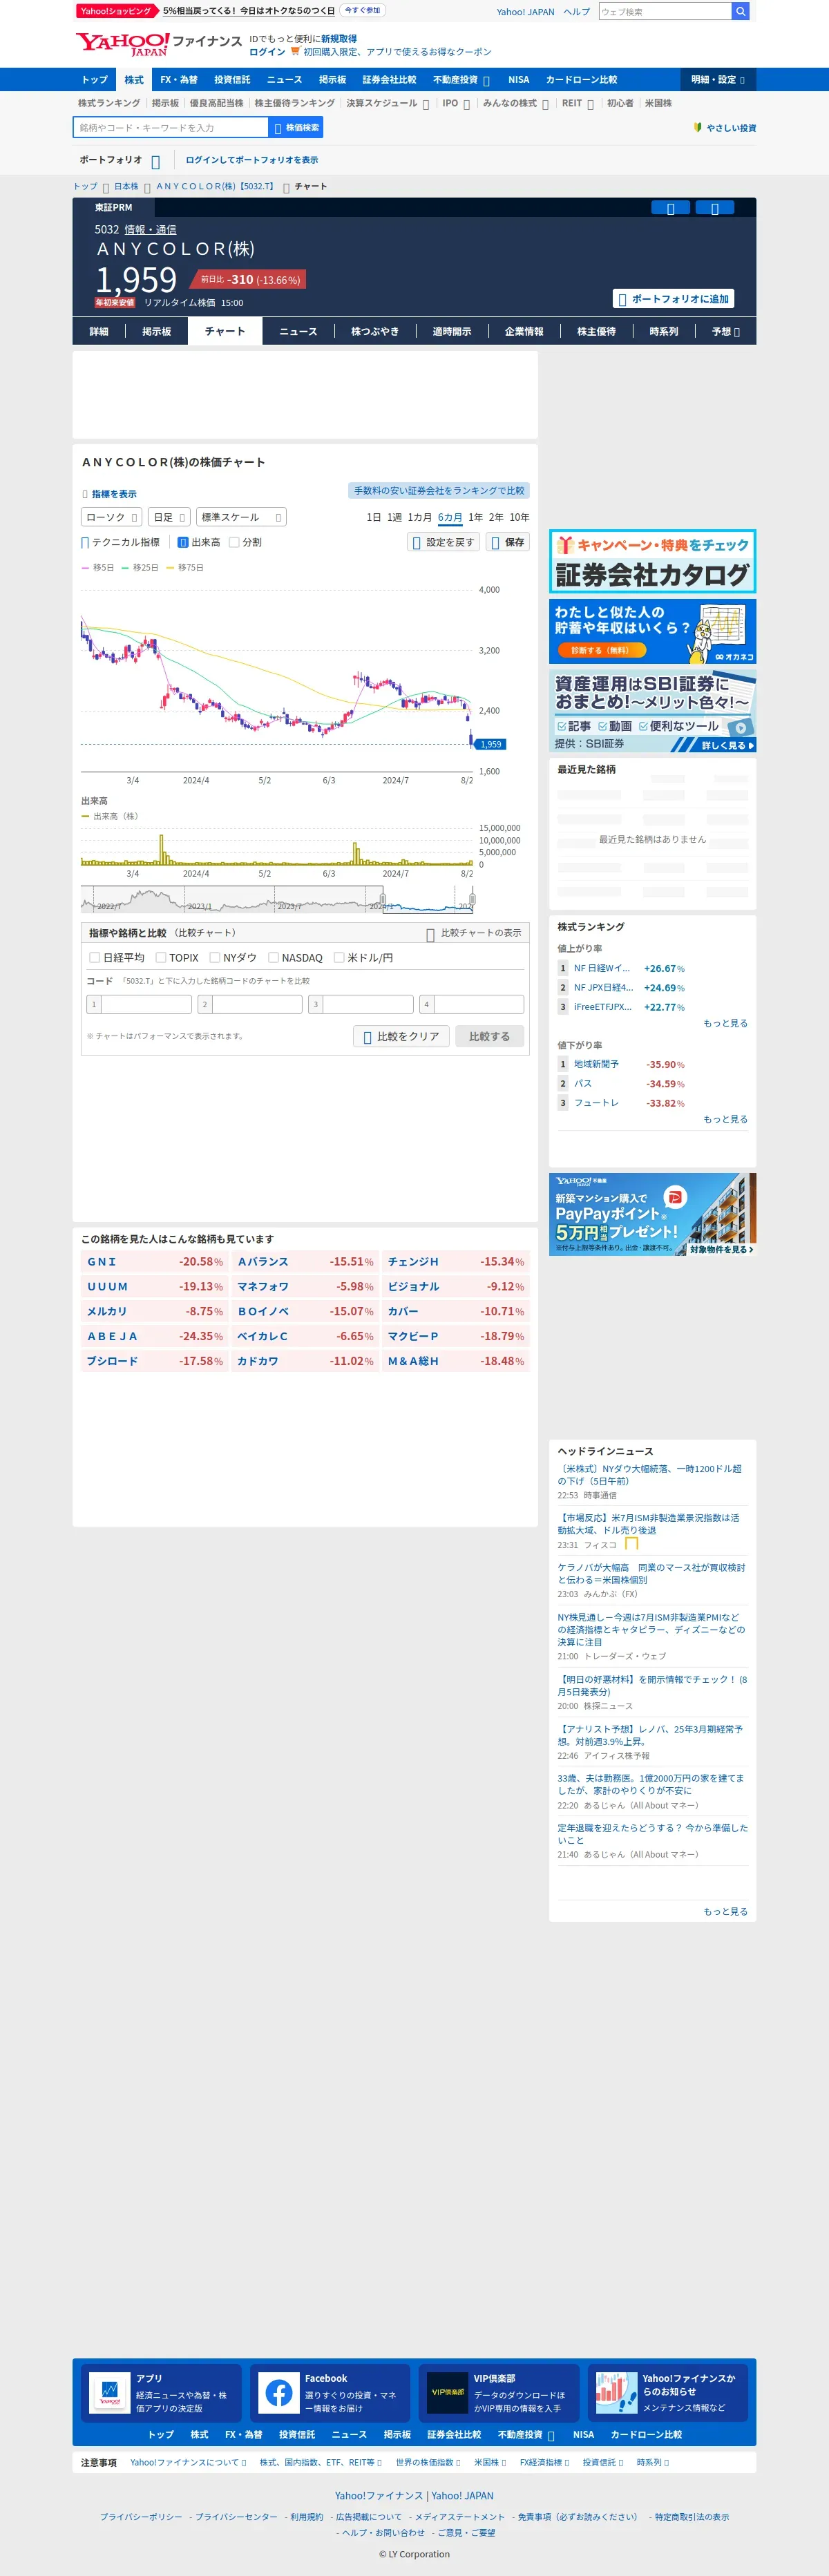Click the highlighted range in chart navigator
Image resolution: width=829 pixels, height=2576 pixels.
[x=428, y=900]
